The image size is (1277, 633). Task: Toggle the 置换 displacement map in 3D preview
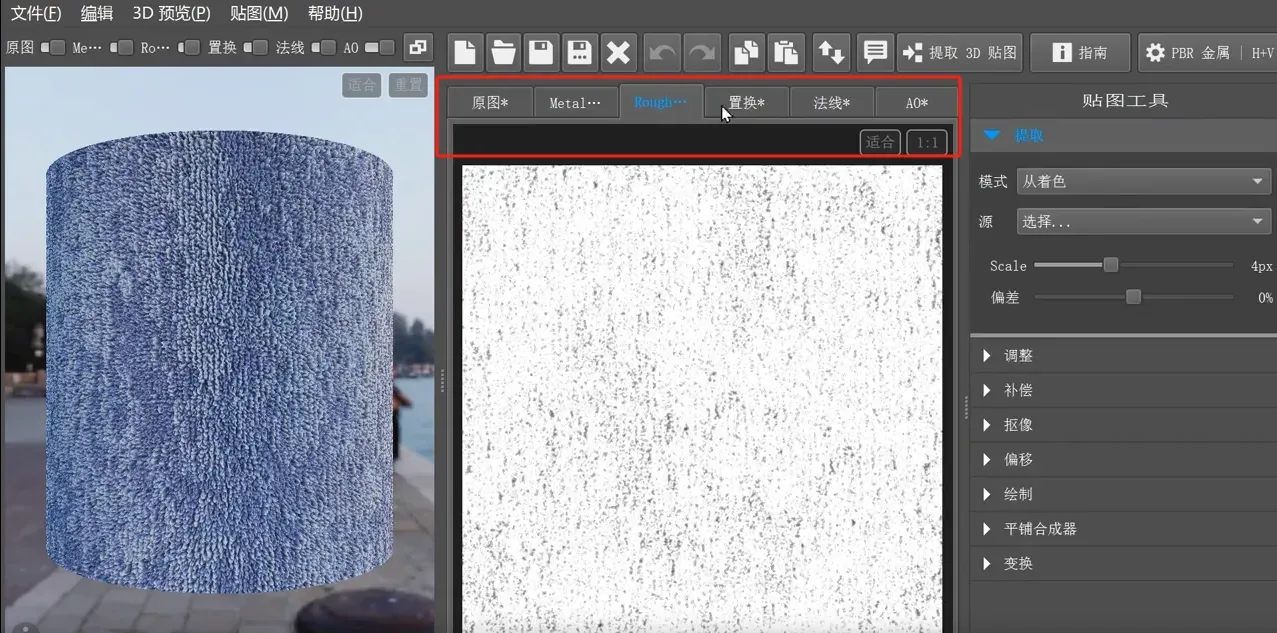256,47
